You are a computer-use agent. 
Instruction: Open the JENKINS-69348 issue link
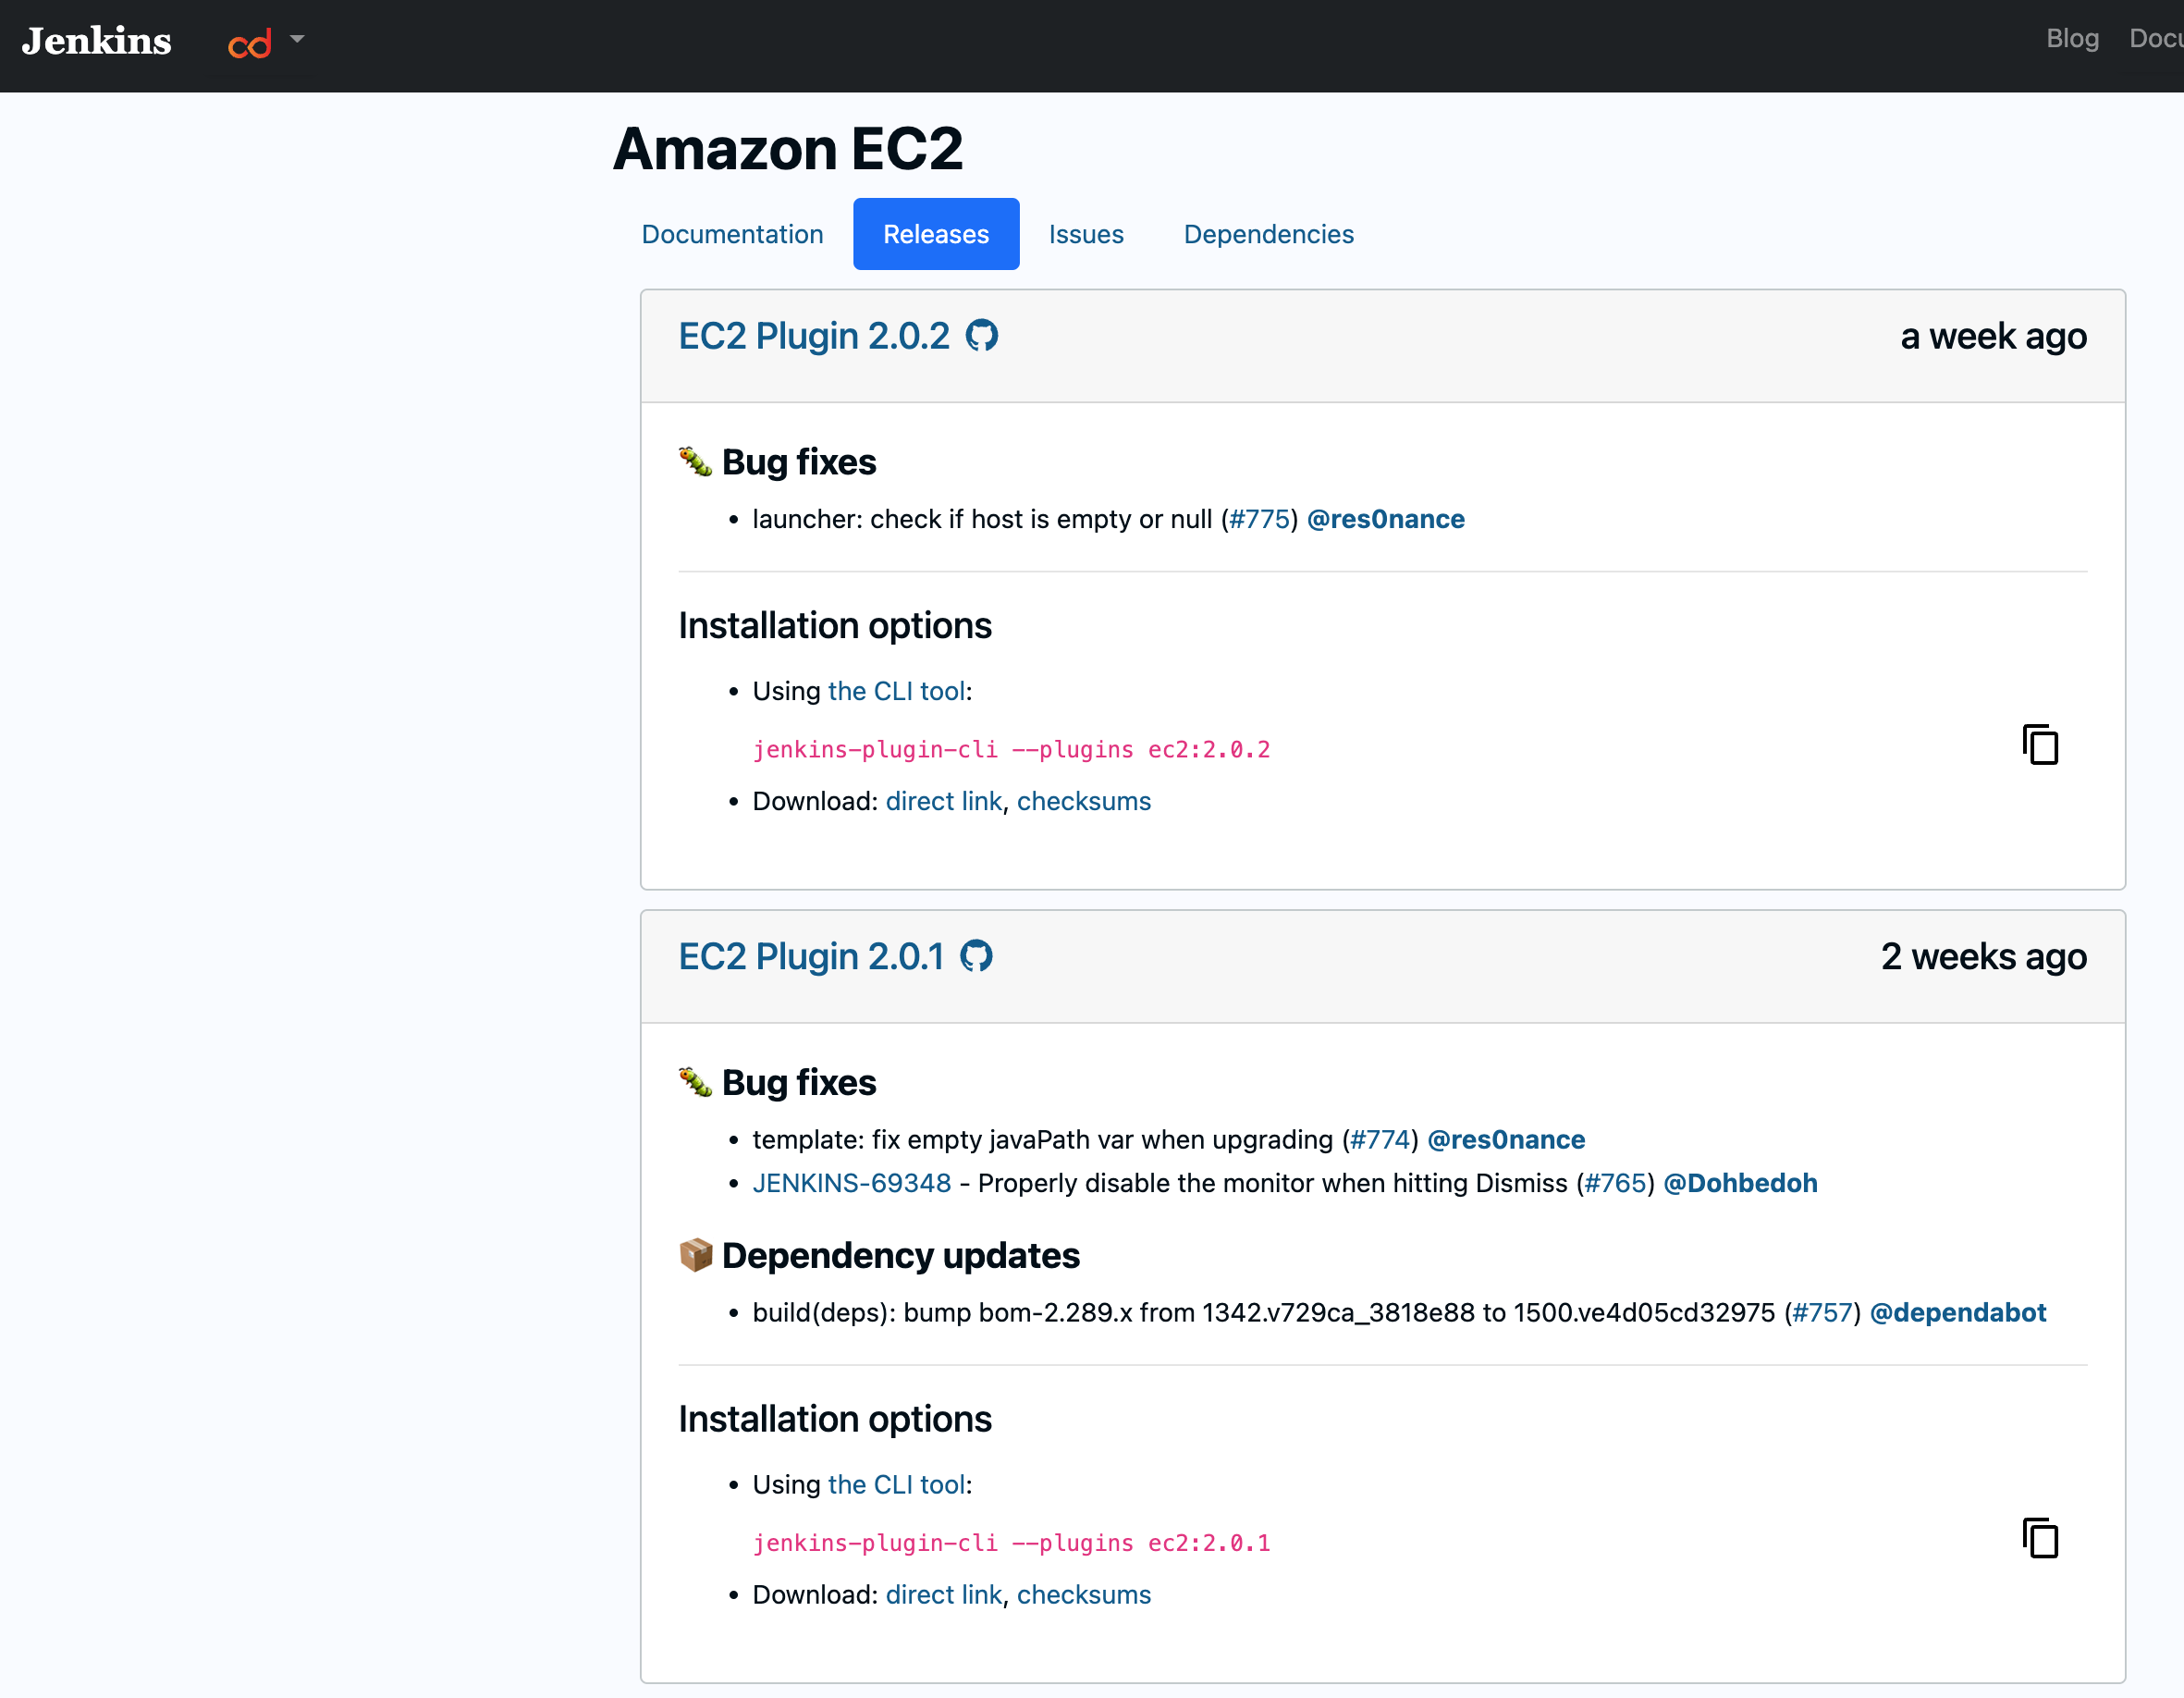coord(852,1183)
